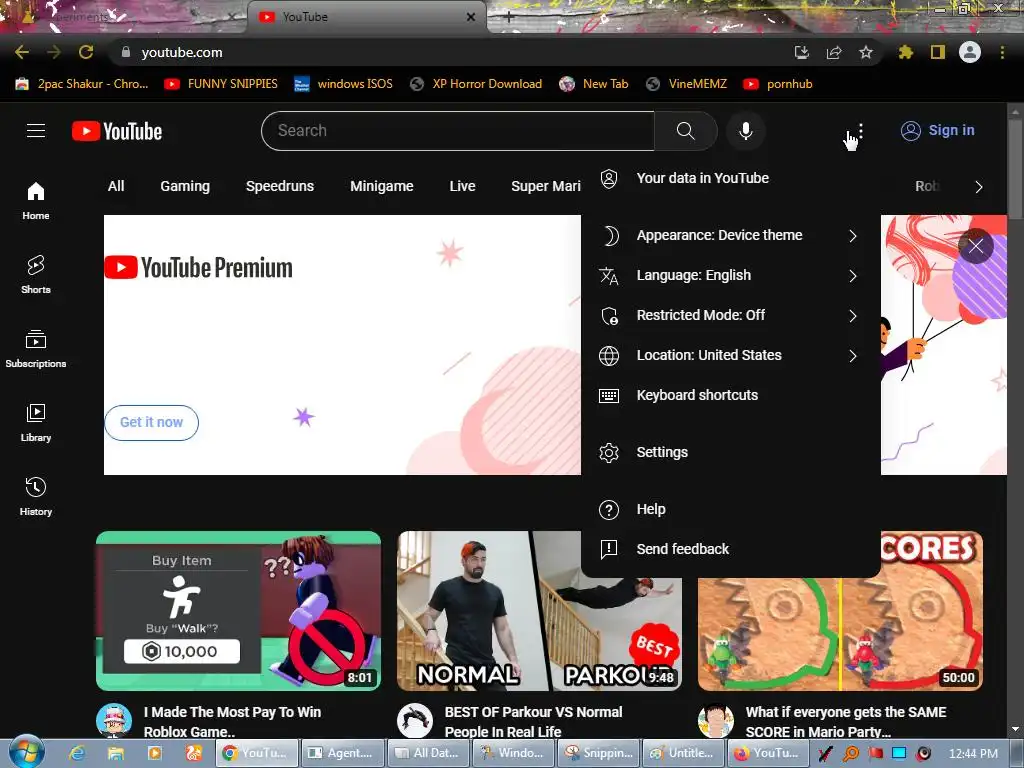
Task: Select the All category chip
Action: coord(116,186)
